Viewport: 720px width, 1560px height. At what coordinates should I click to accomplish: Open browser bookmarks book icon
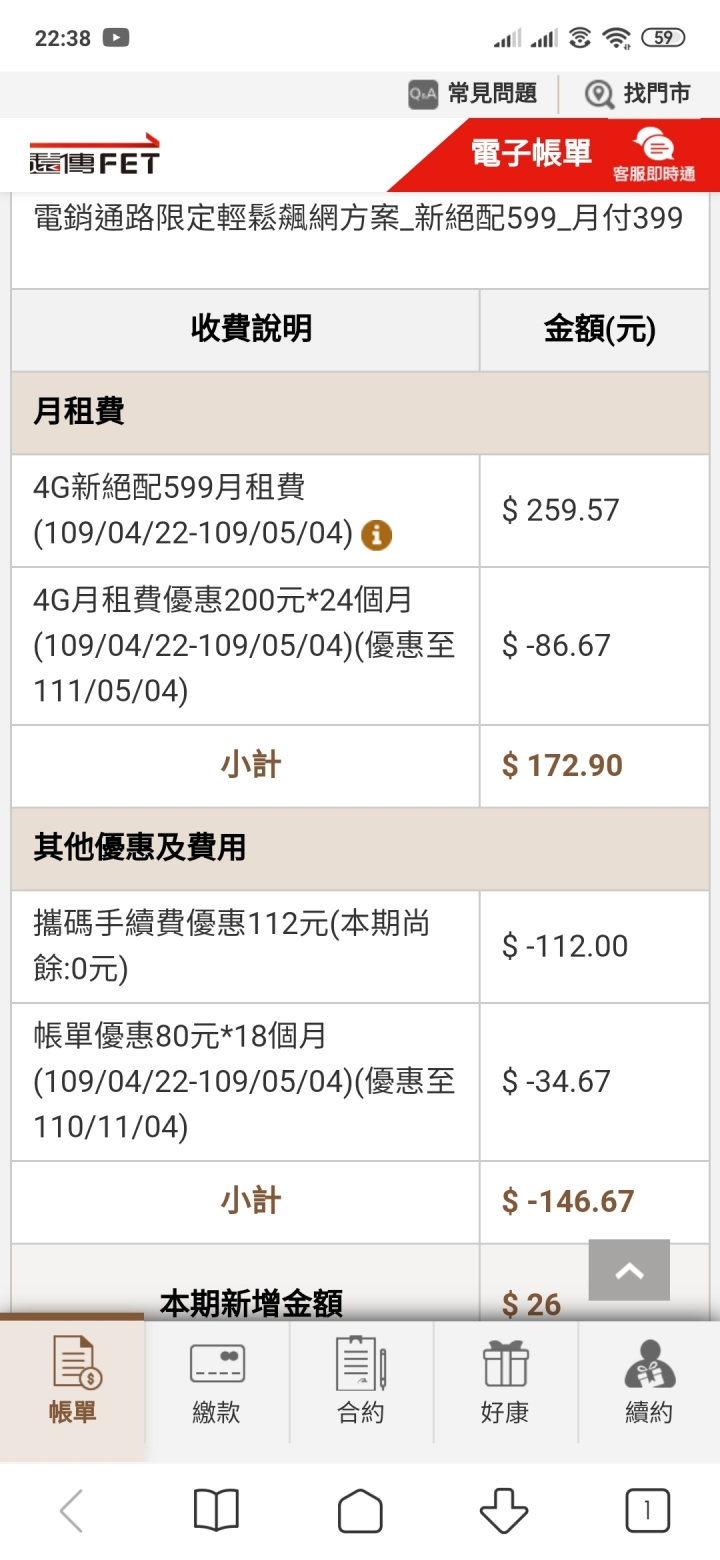(x=216, y=1510)
